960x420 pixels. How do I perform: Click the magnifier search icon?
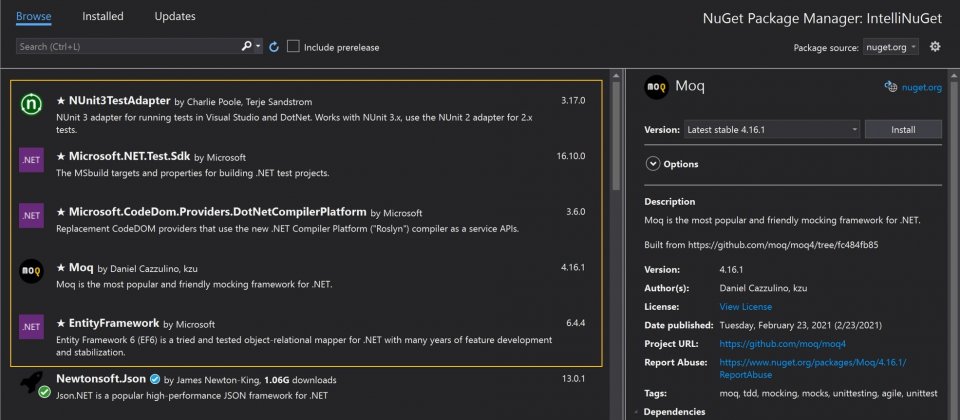(x=246, y=46)
